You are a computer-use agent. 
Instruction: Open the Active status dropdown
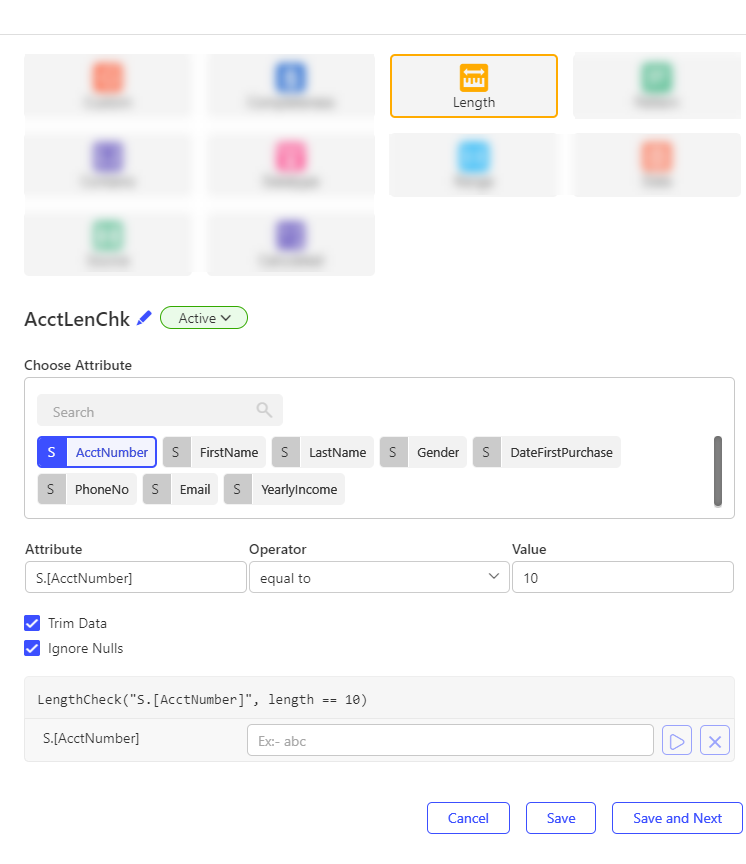tap(204, 318)
